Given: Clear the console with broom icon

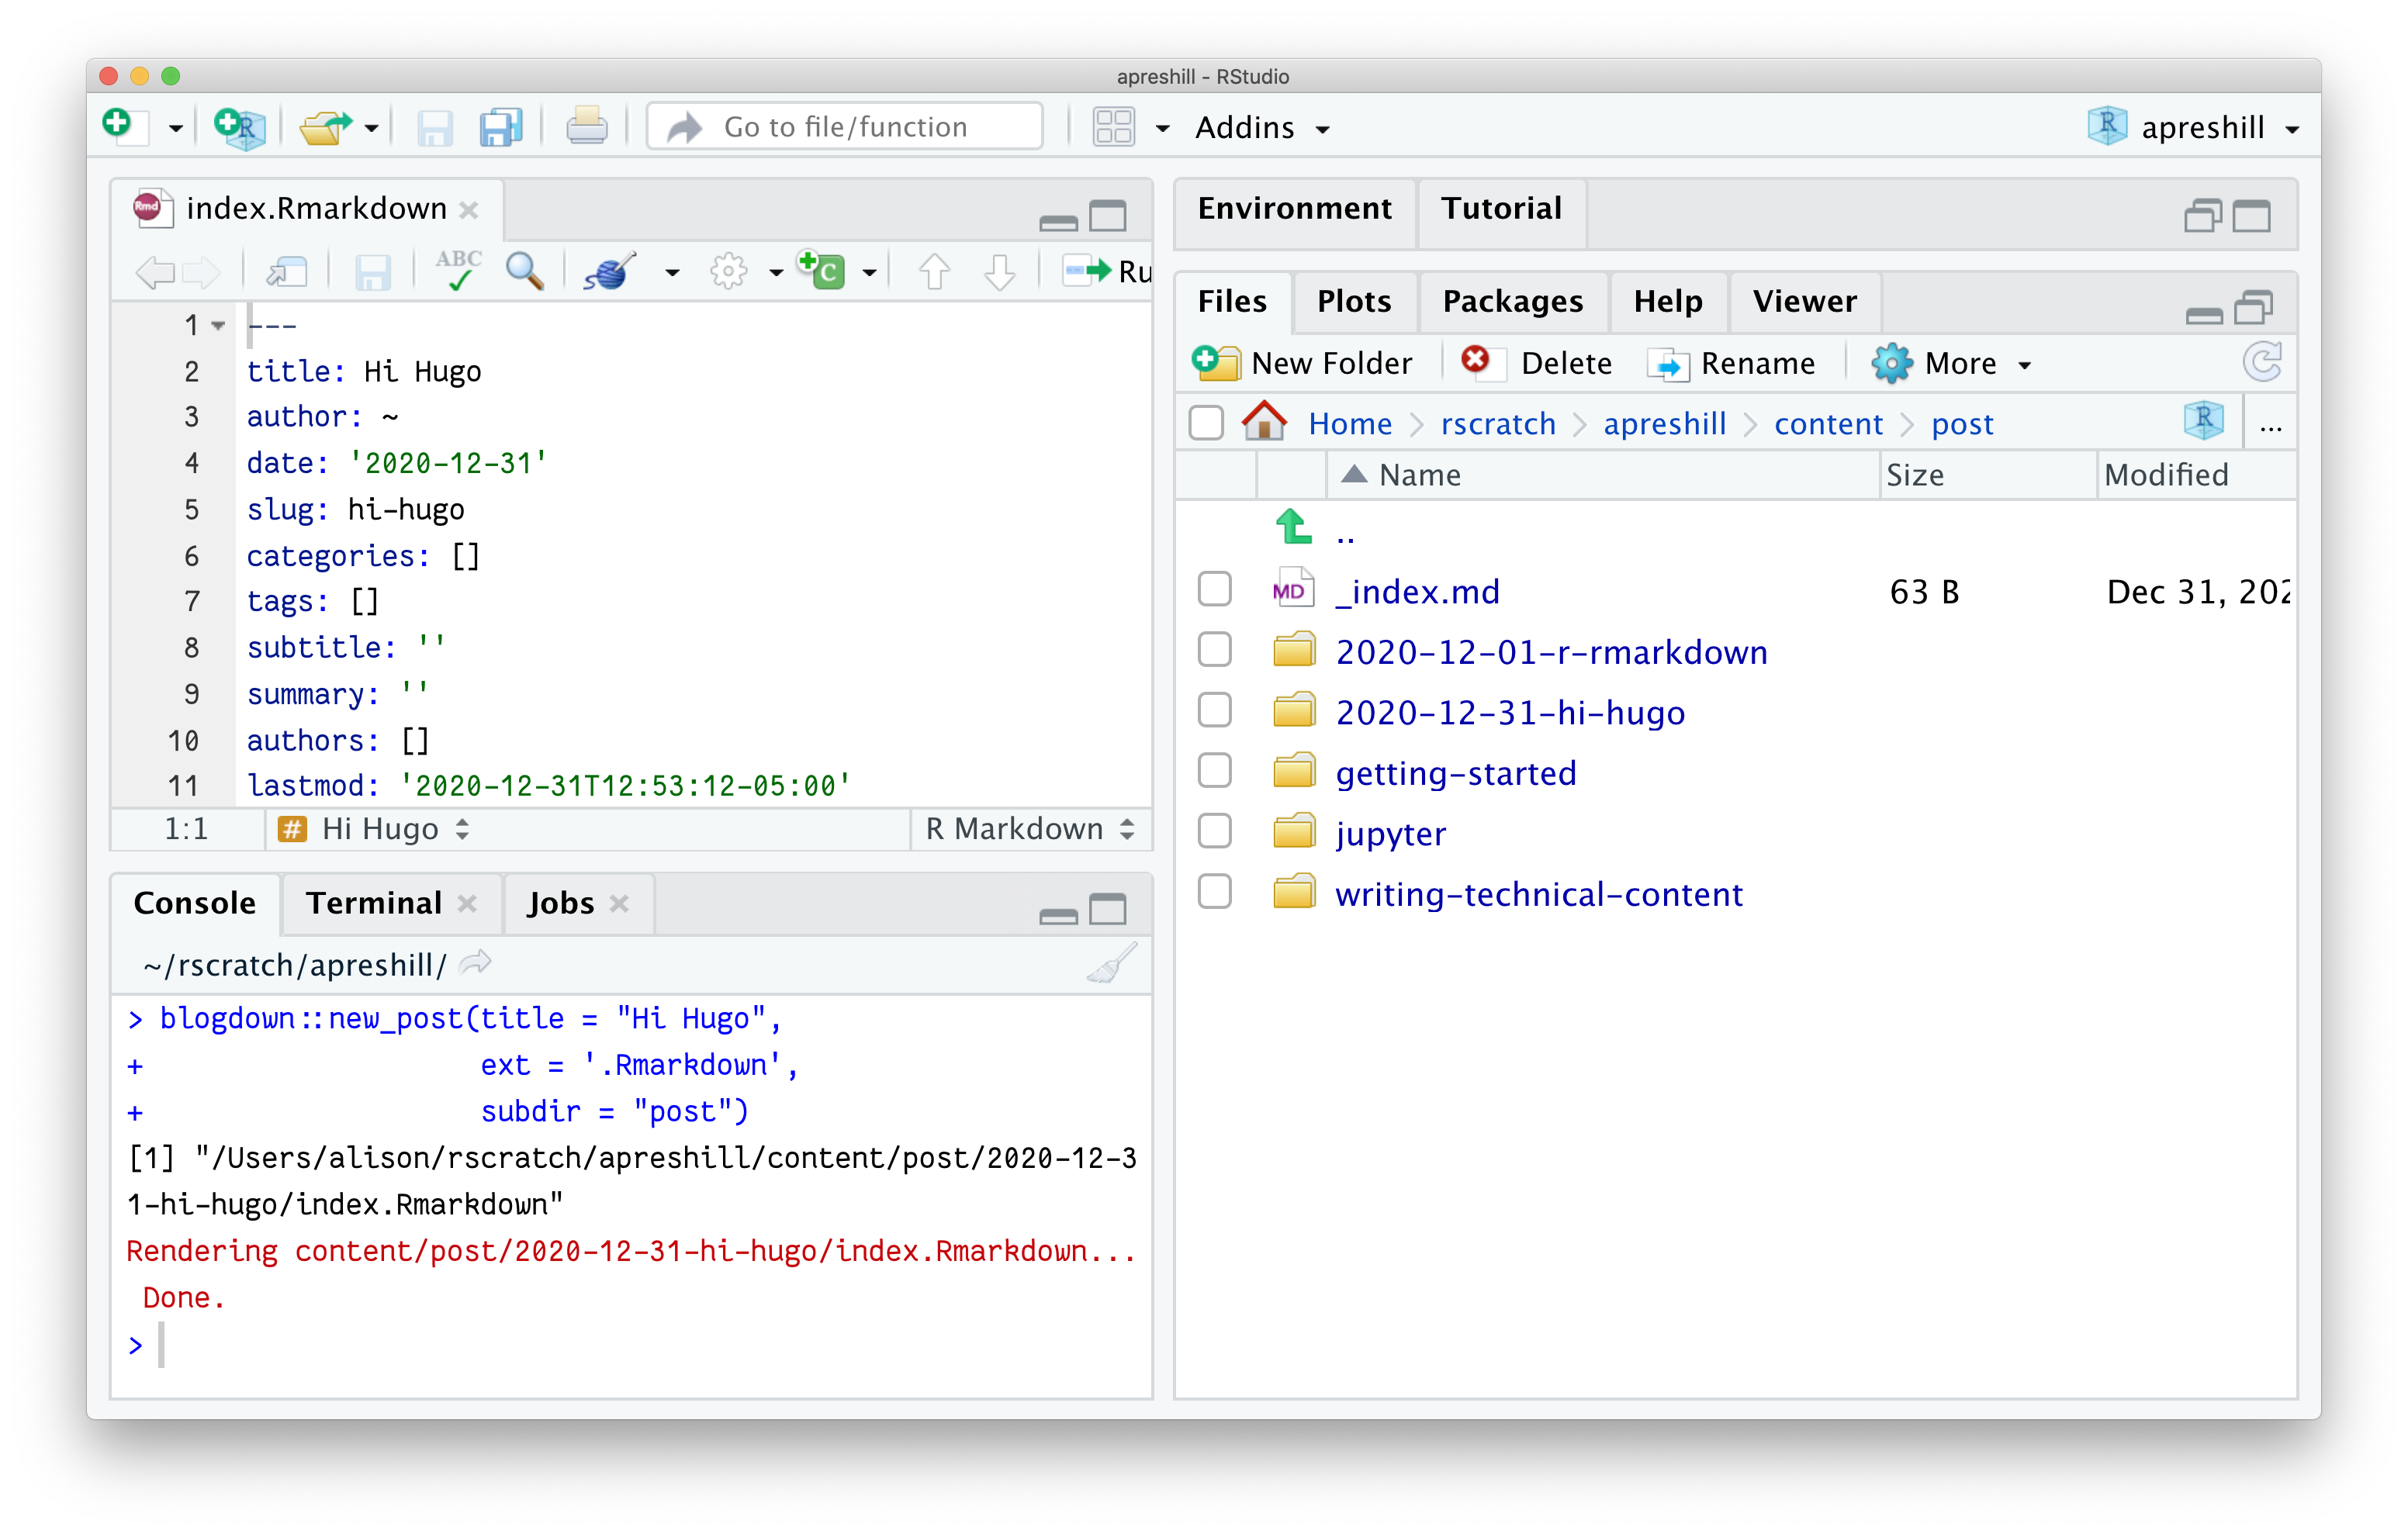Looking at the screenshot, I should click(x=1112, y=964).
